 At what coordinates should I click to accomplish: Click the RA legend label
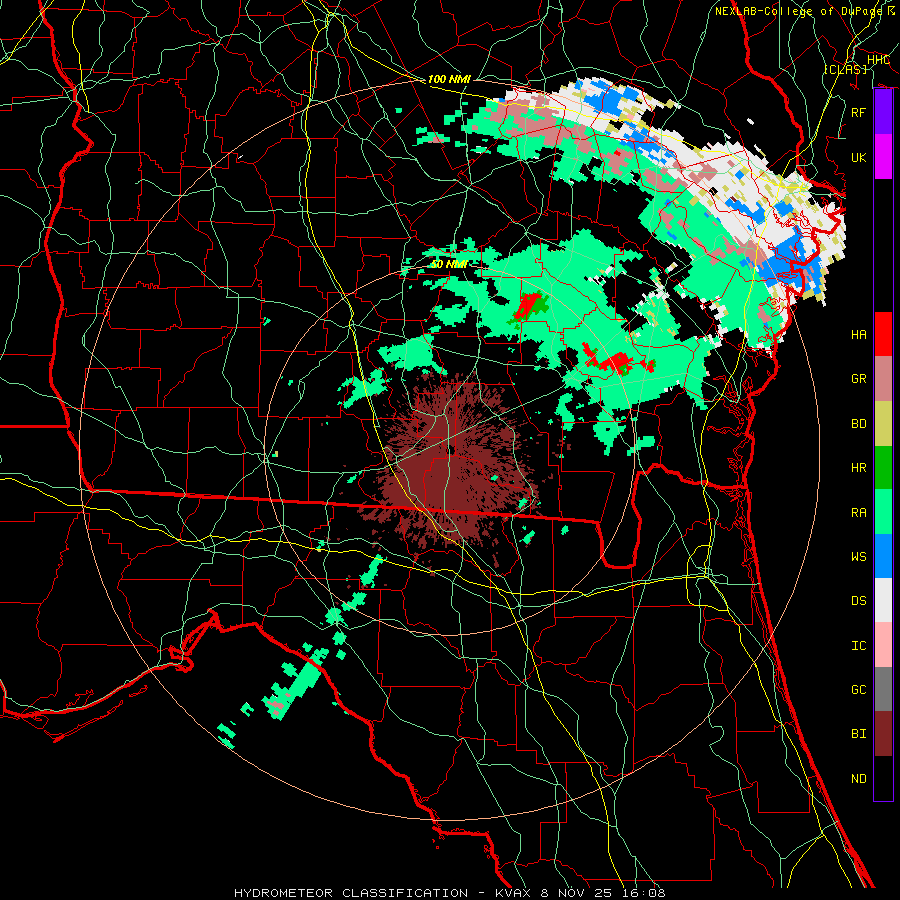pyautogui.click(x=858, y=512)
